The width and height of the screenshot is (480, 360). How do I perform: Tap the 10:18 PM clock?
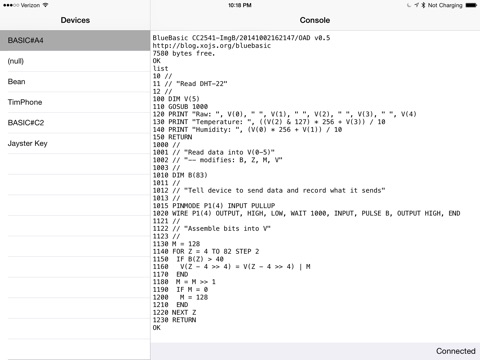tap(240, 5)
